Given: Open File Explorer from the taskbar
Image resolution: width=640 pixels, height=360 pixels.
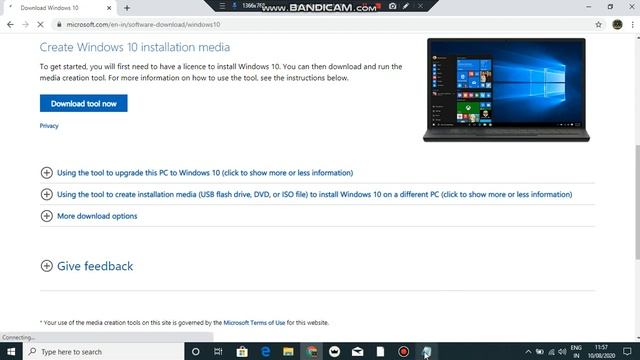Looking at the screenshot, I should pyautogui.click(x=288, y=351).
